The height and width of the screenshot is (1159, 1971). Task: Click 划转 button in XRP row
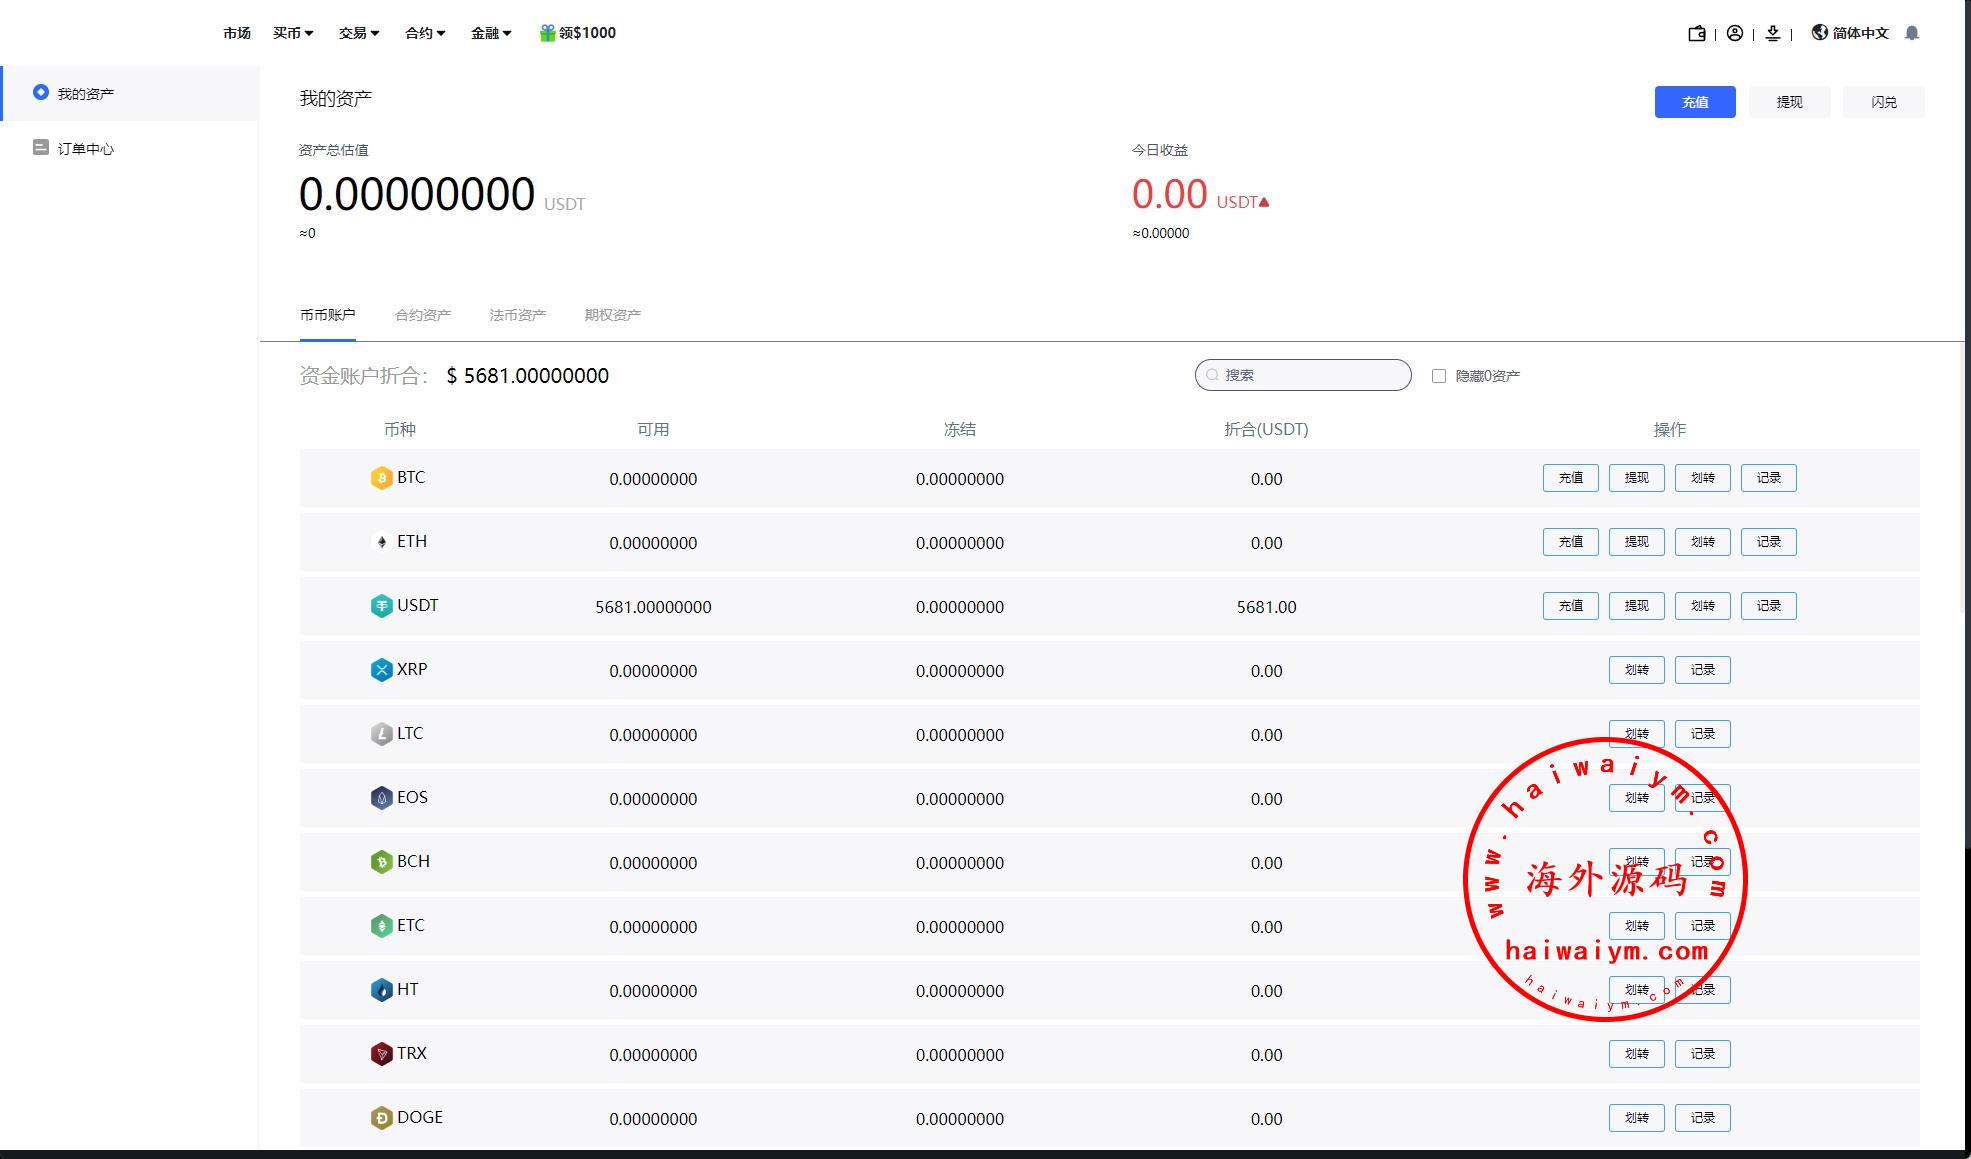pyautogui.click(x=1636, y=670)
